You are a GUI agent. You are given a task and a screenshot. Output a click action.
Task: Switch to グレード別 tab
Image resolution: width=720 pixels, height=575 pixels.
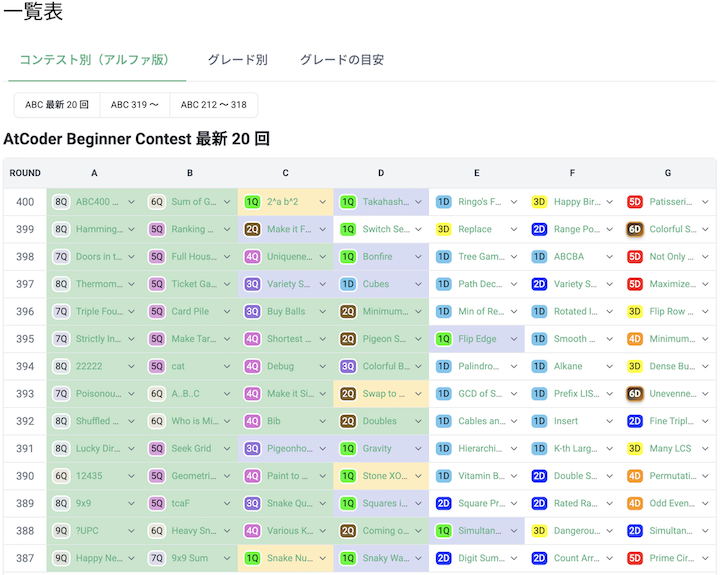click(237, 60)
